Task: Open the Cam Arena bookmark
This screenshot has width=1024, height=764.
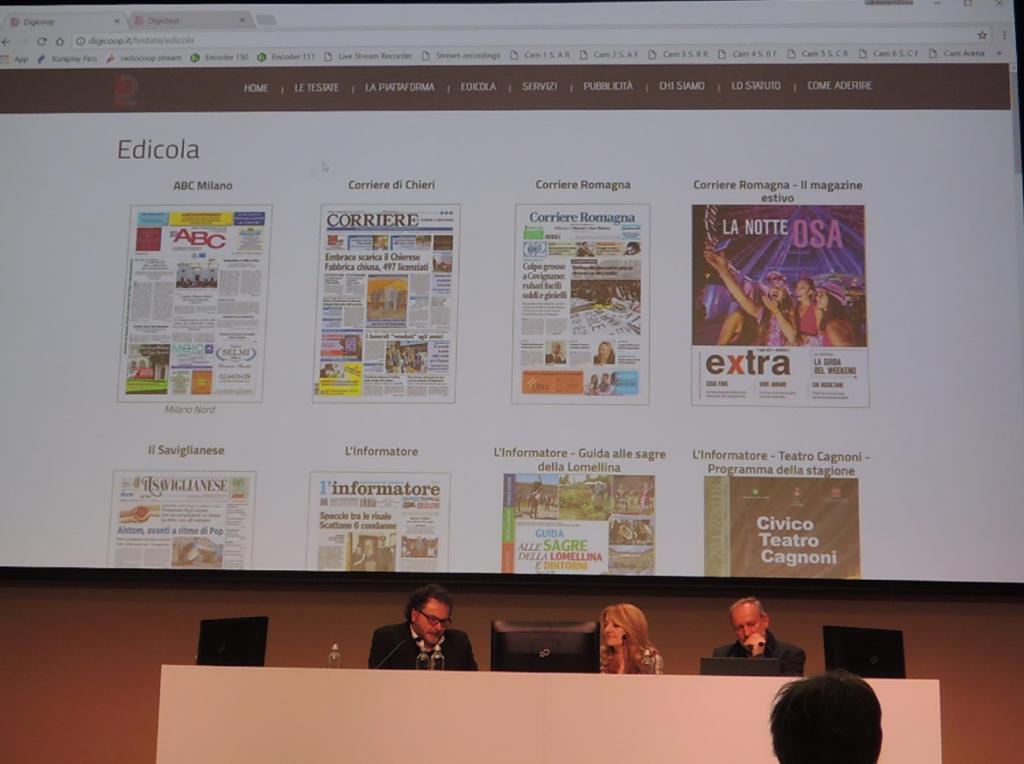Action: pyautogui.click(x=957, y=53)
